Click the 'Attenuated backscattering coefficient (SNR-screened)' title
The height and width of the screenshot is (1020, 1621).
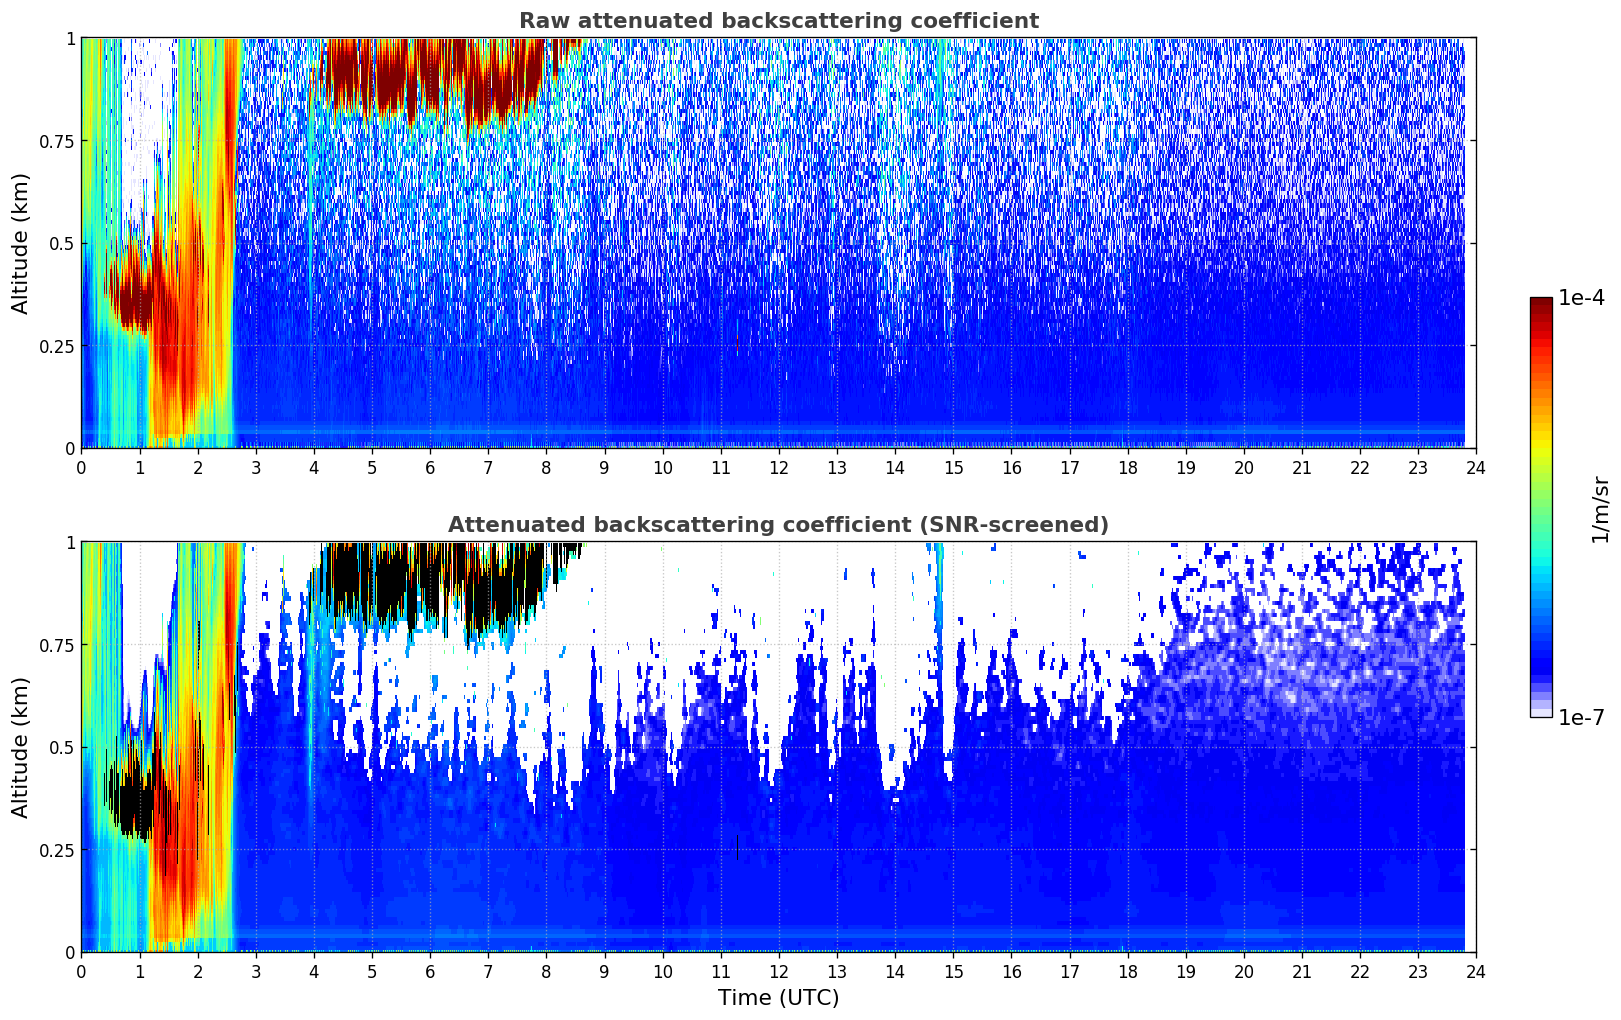778,525
